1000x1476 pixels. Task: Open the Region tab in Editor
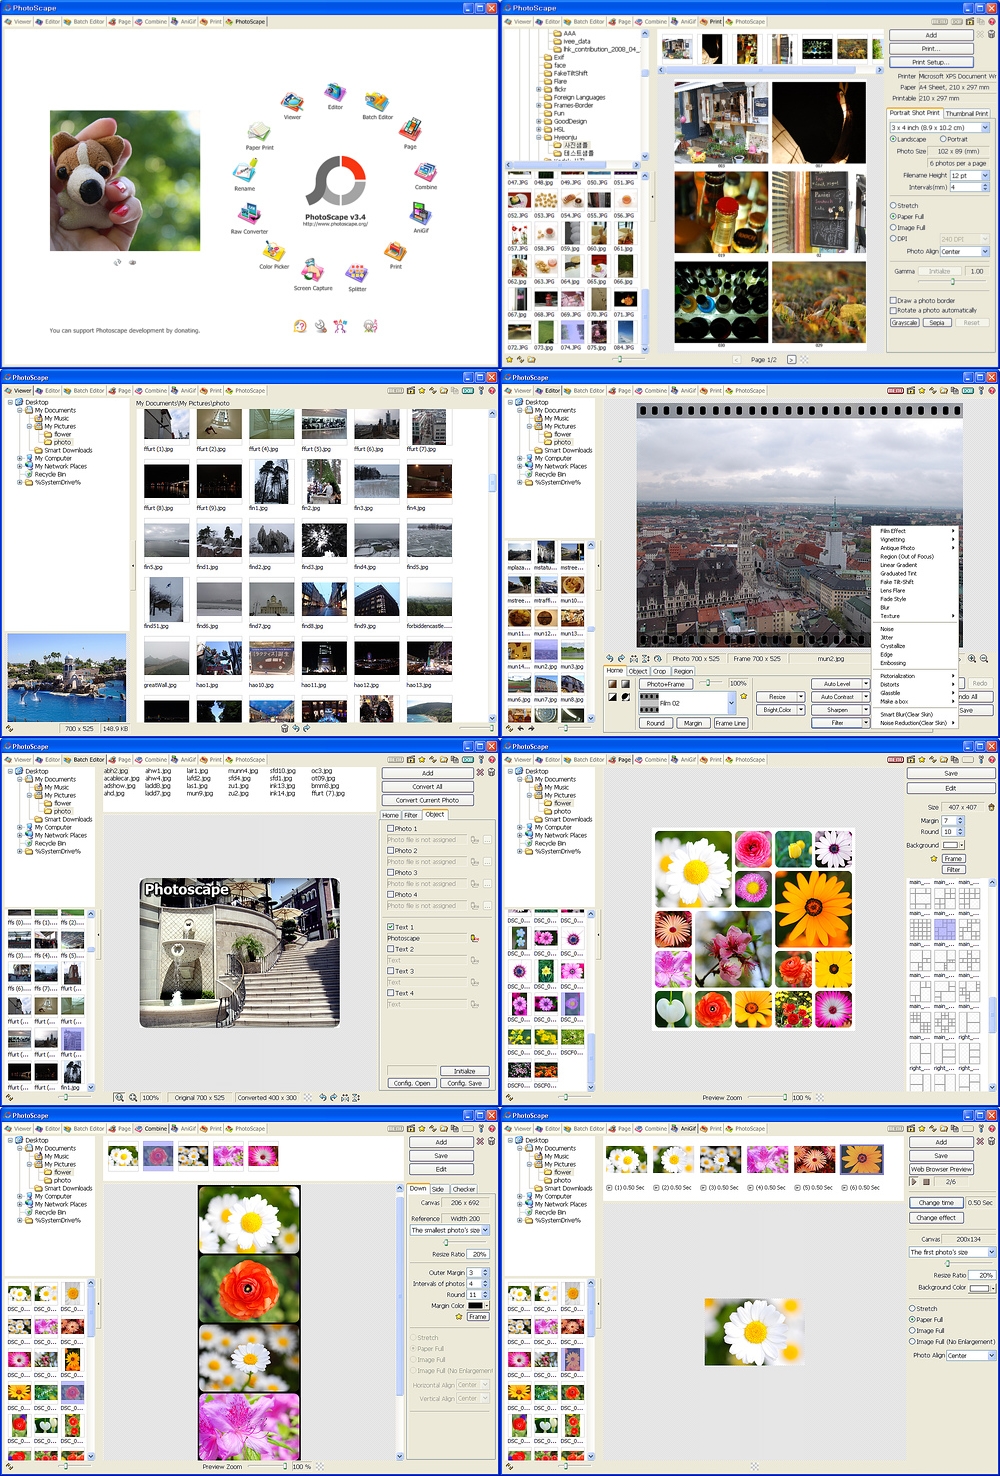683,671
